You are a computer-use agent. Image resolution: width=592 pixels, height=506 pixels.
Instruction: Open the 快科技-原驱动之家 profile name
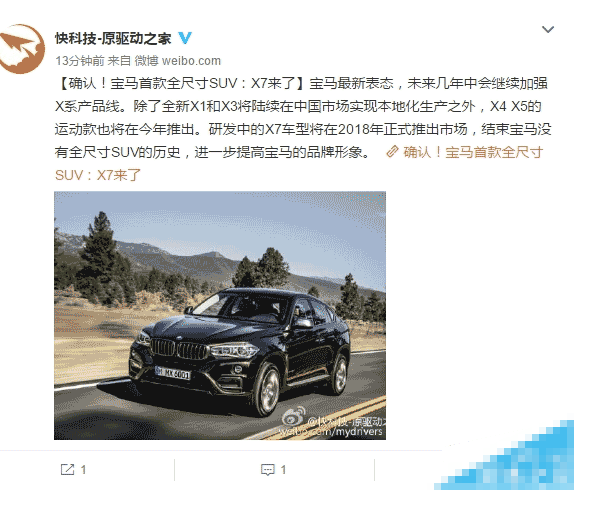113,38
